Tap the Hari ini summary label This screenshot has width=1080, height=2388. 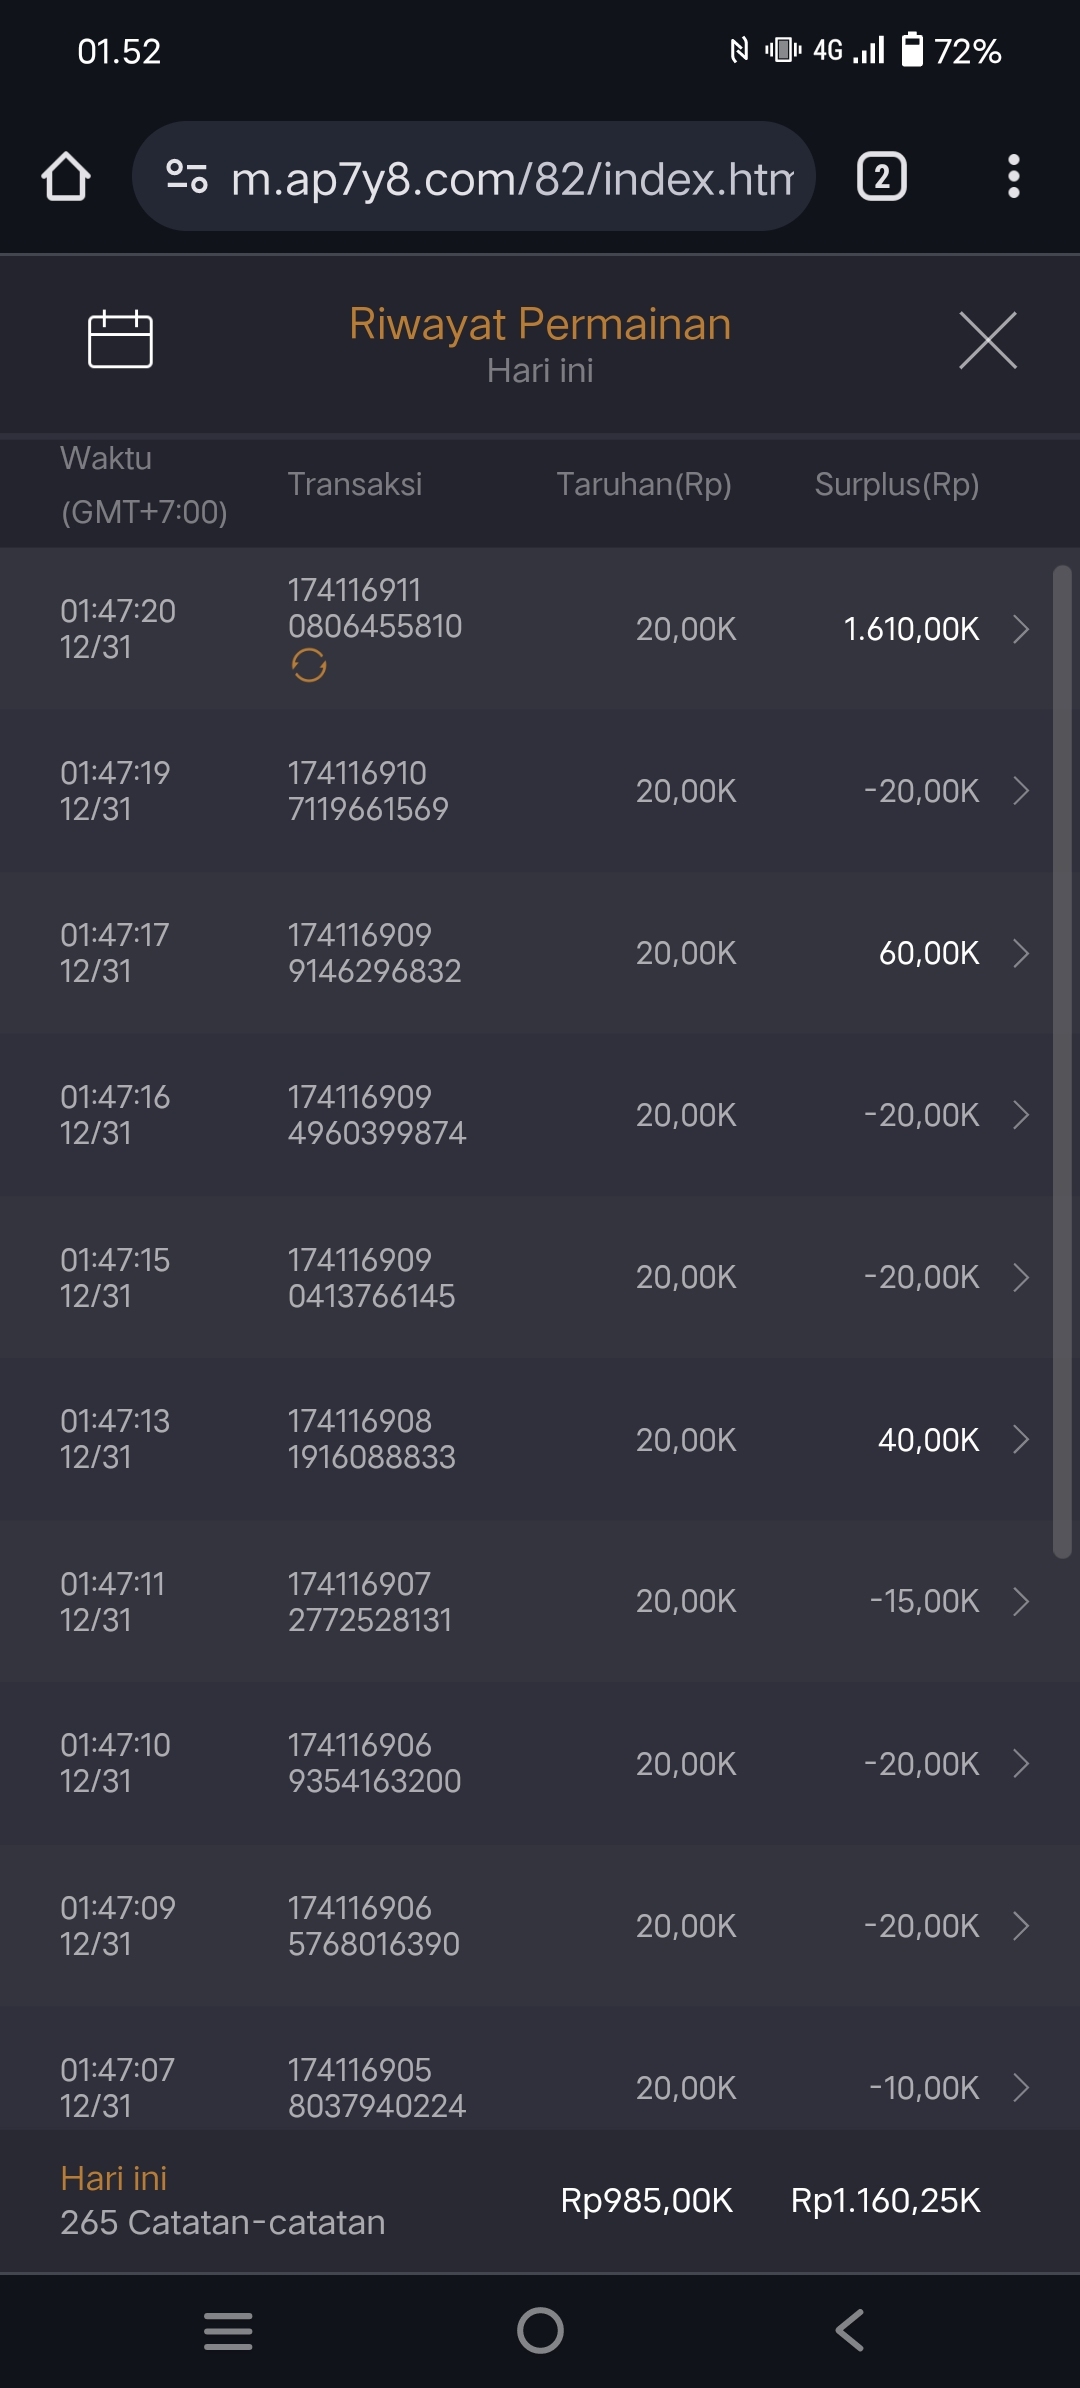click(114, 2178)
